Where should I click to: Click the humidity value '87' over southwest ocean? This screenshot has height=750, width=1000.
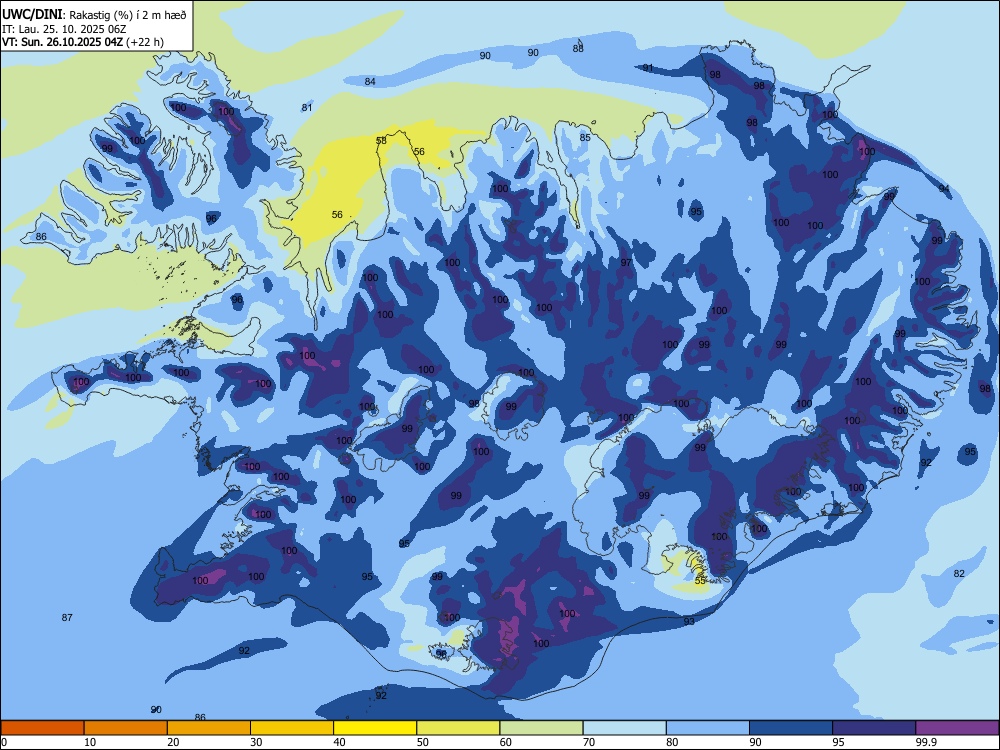point(67,617)
